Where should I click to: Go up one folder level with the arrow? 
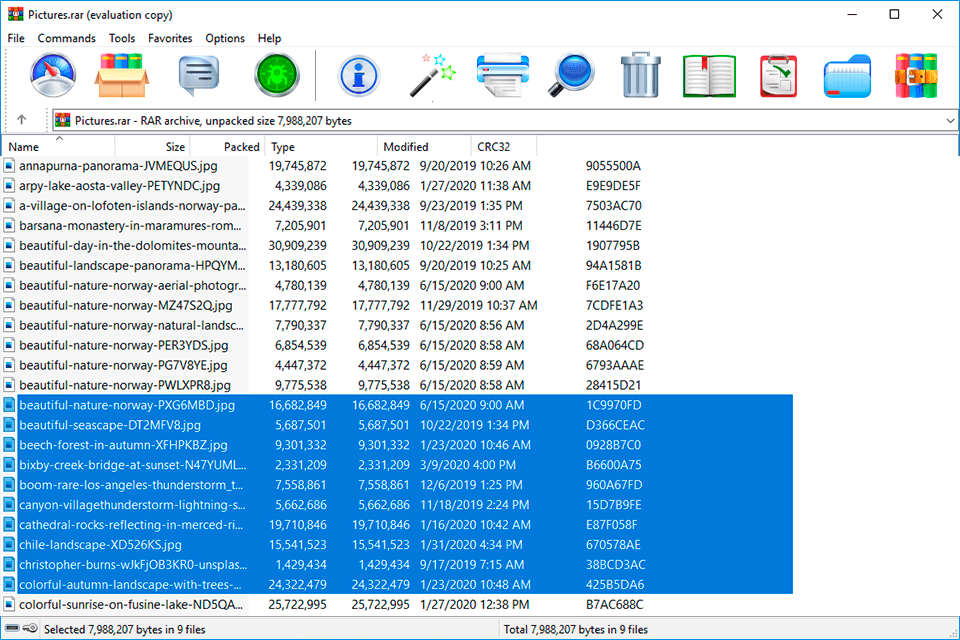point(21,119)
